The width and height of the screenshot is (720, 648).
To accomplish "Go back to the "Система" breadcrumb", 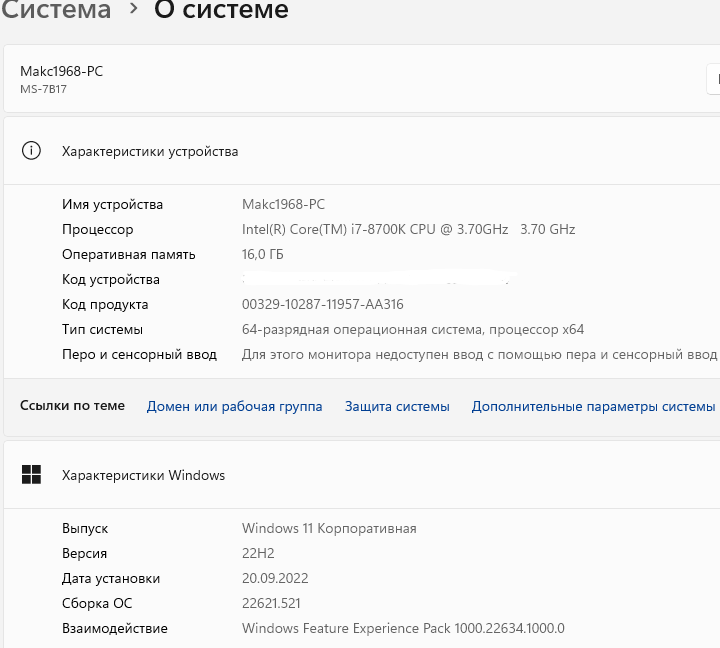I will 56,10.
